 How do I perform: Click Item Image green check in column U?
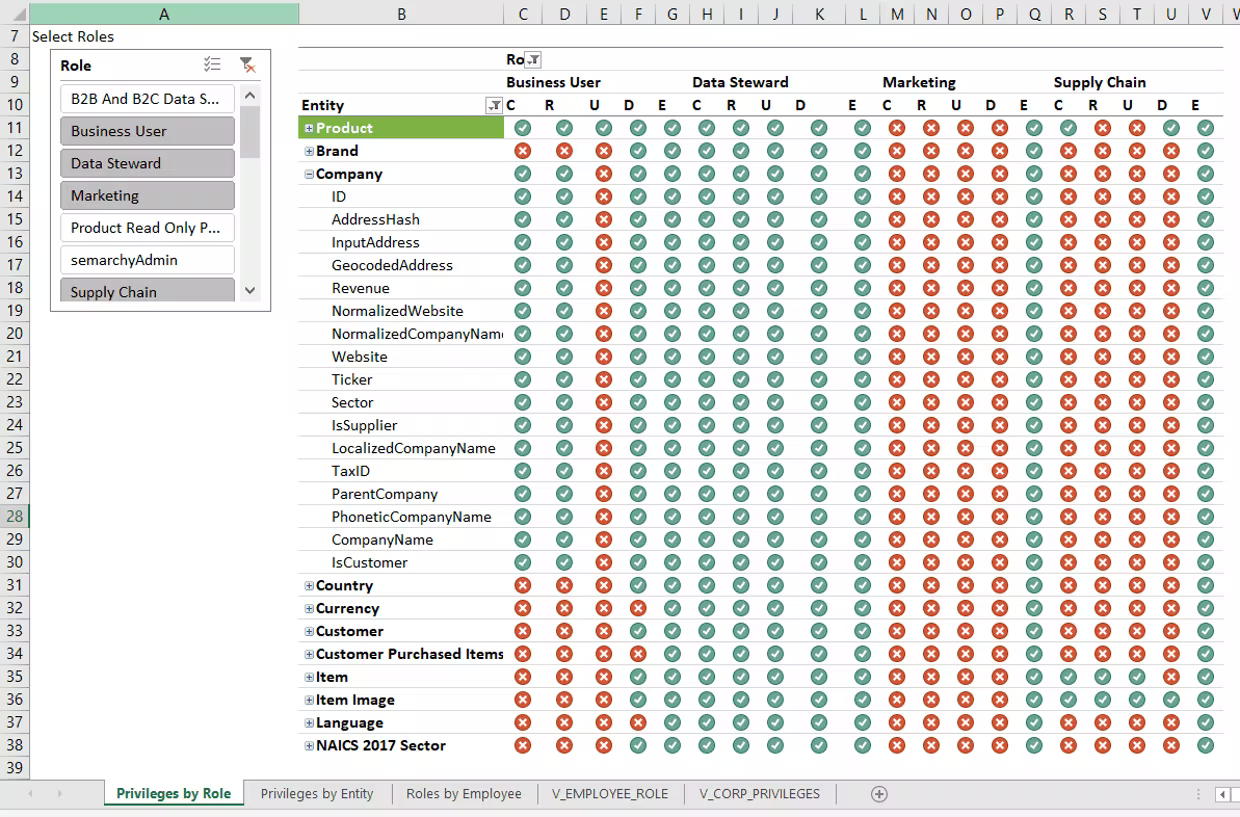[x=1171, y=701]
